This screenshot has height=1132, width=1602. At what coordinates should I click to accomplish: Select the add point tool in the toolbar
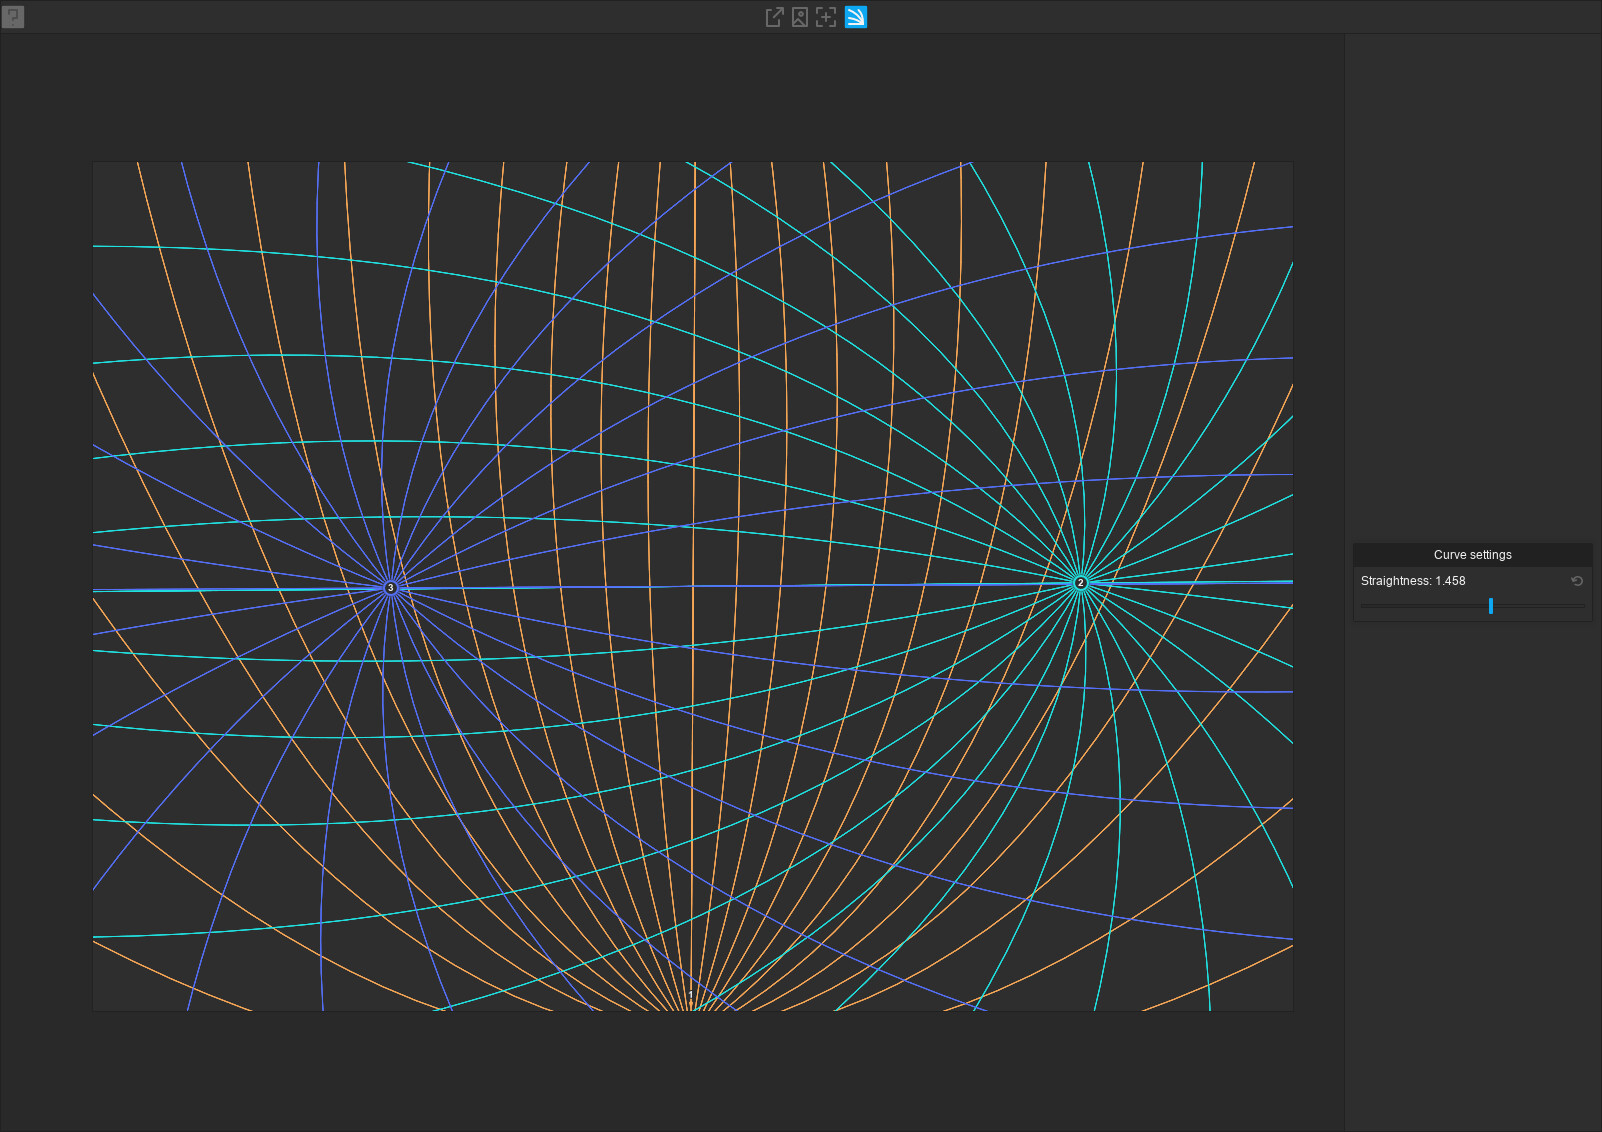825,17
